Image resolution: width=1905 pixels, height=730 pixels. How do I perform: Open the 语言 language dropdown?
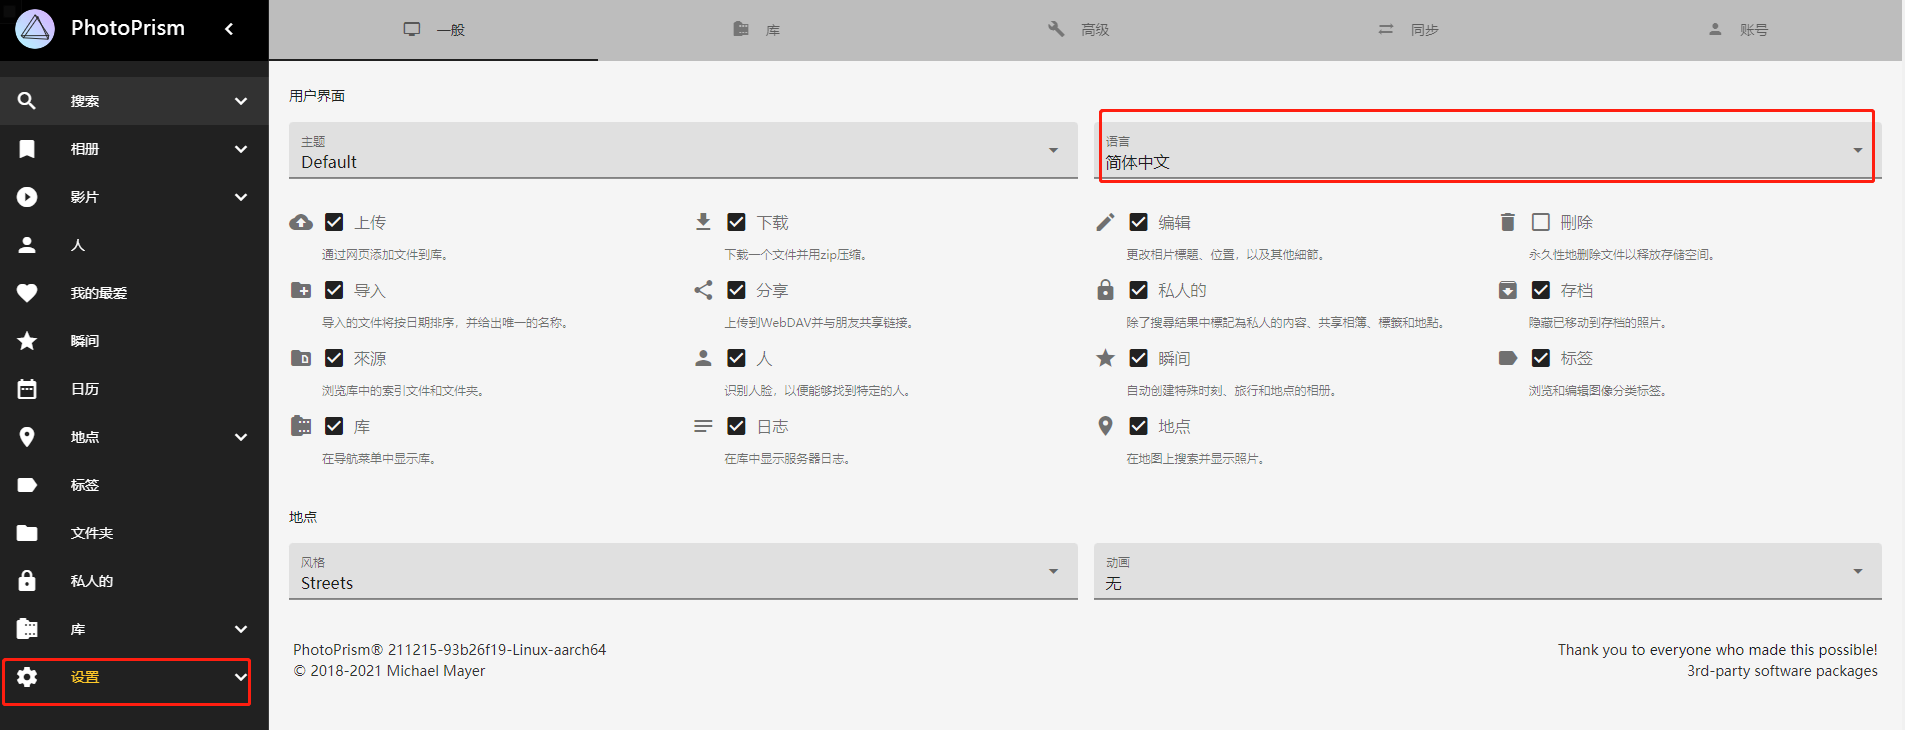click(1486, 151)
